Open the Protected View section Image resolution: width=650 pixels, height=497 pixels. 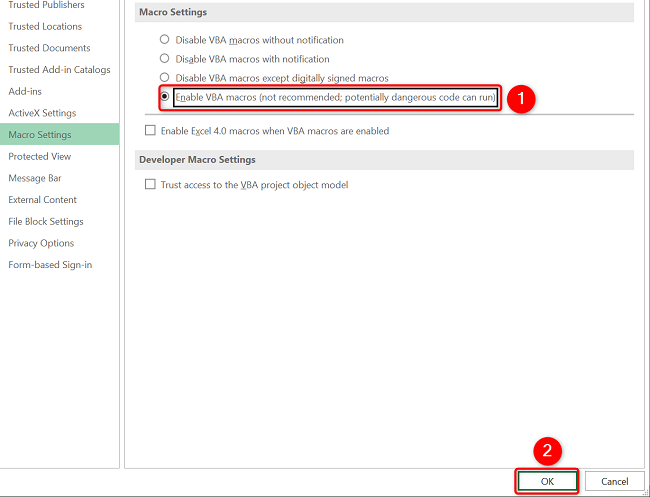[40, 156]
